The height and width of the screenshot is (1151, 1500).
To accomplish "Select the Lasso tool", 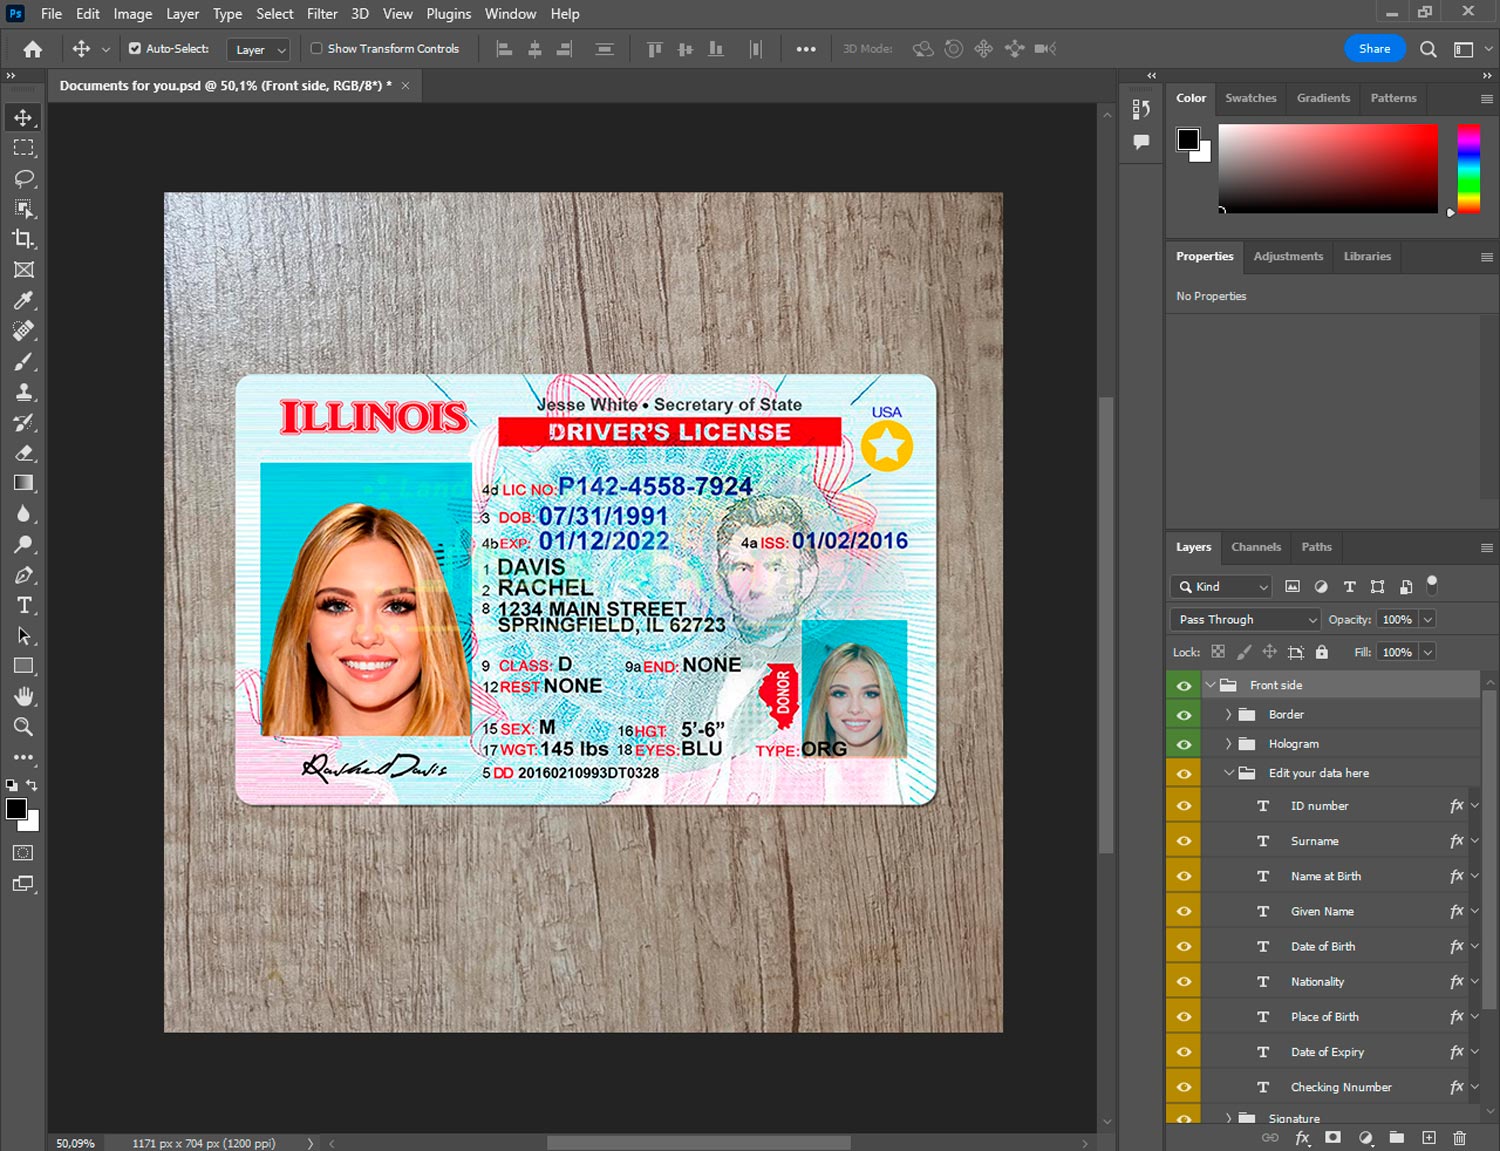I will coord(24,178).
